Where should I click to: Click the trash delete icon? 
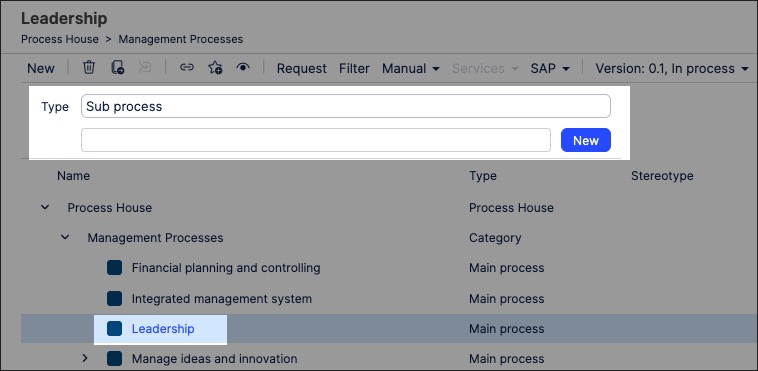pos(89,68)
